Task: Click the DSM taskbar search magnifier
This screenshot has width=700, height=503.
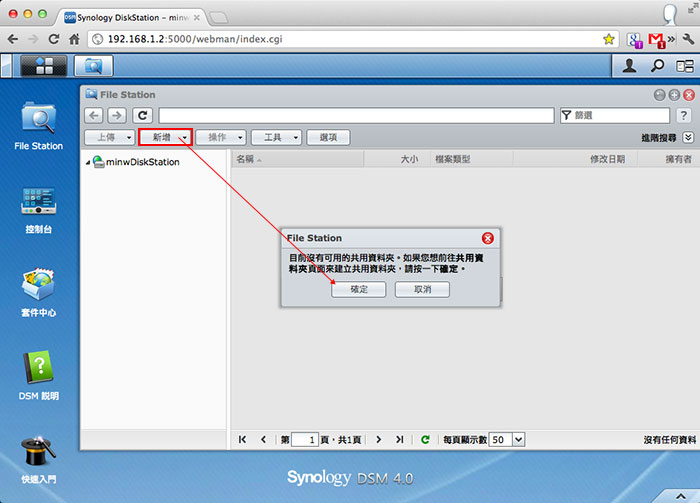Action: [657, 66]
